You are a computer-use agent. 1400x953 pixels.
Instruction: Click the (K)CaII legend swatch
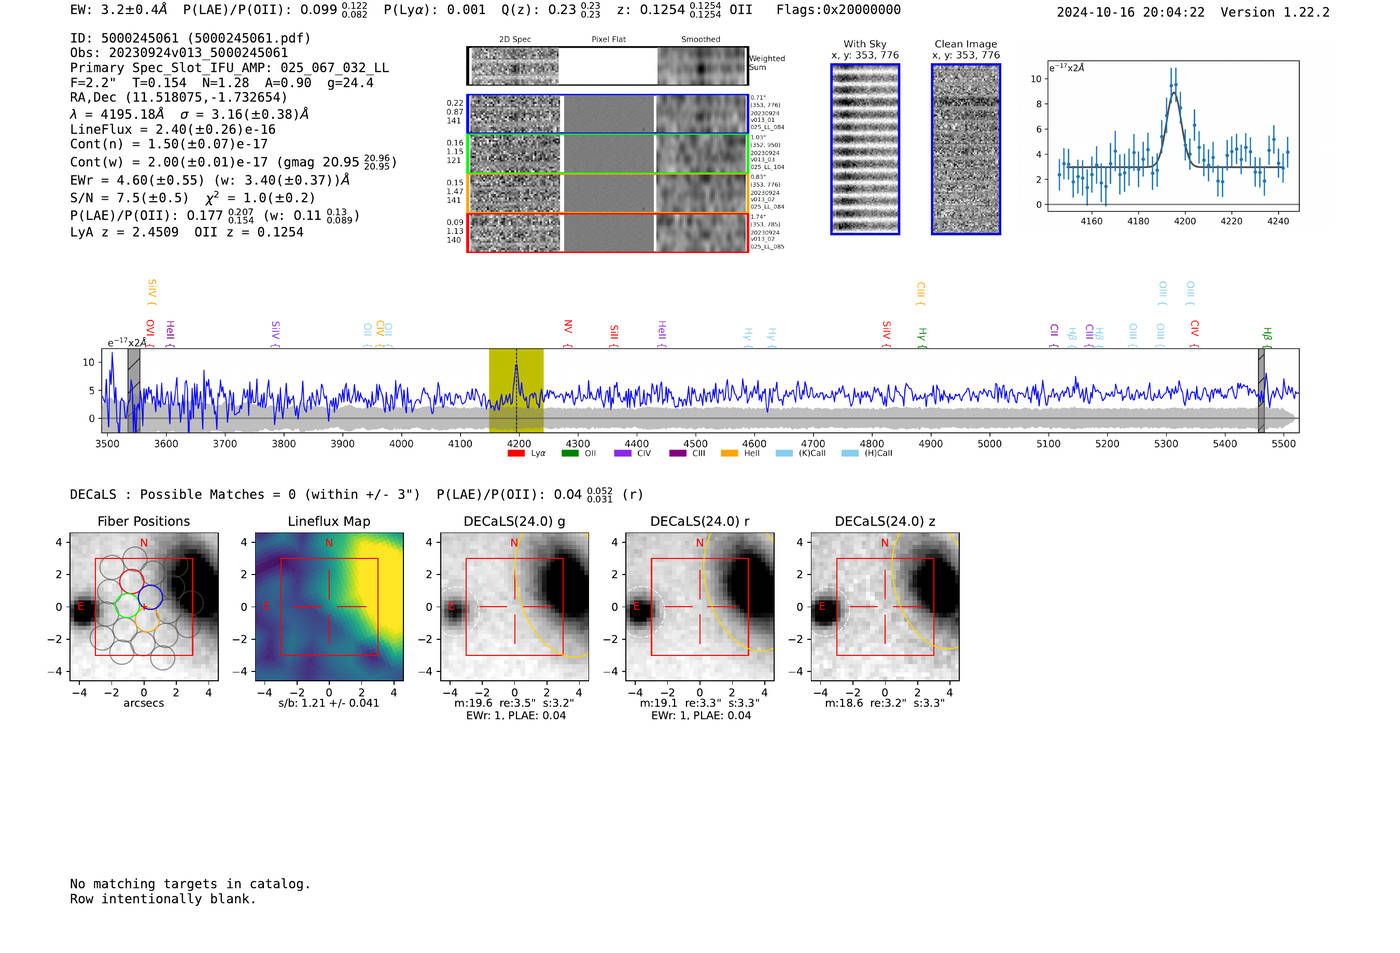pos(784,453)
